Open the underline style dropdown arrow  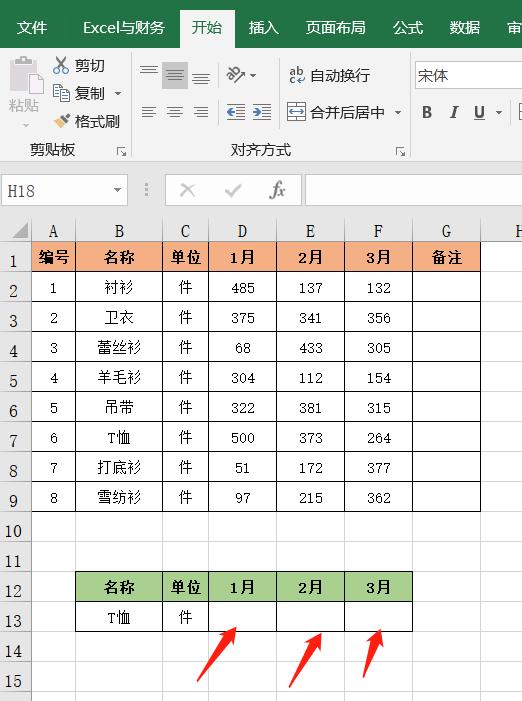499,113
